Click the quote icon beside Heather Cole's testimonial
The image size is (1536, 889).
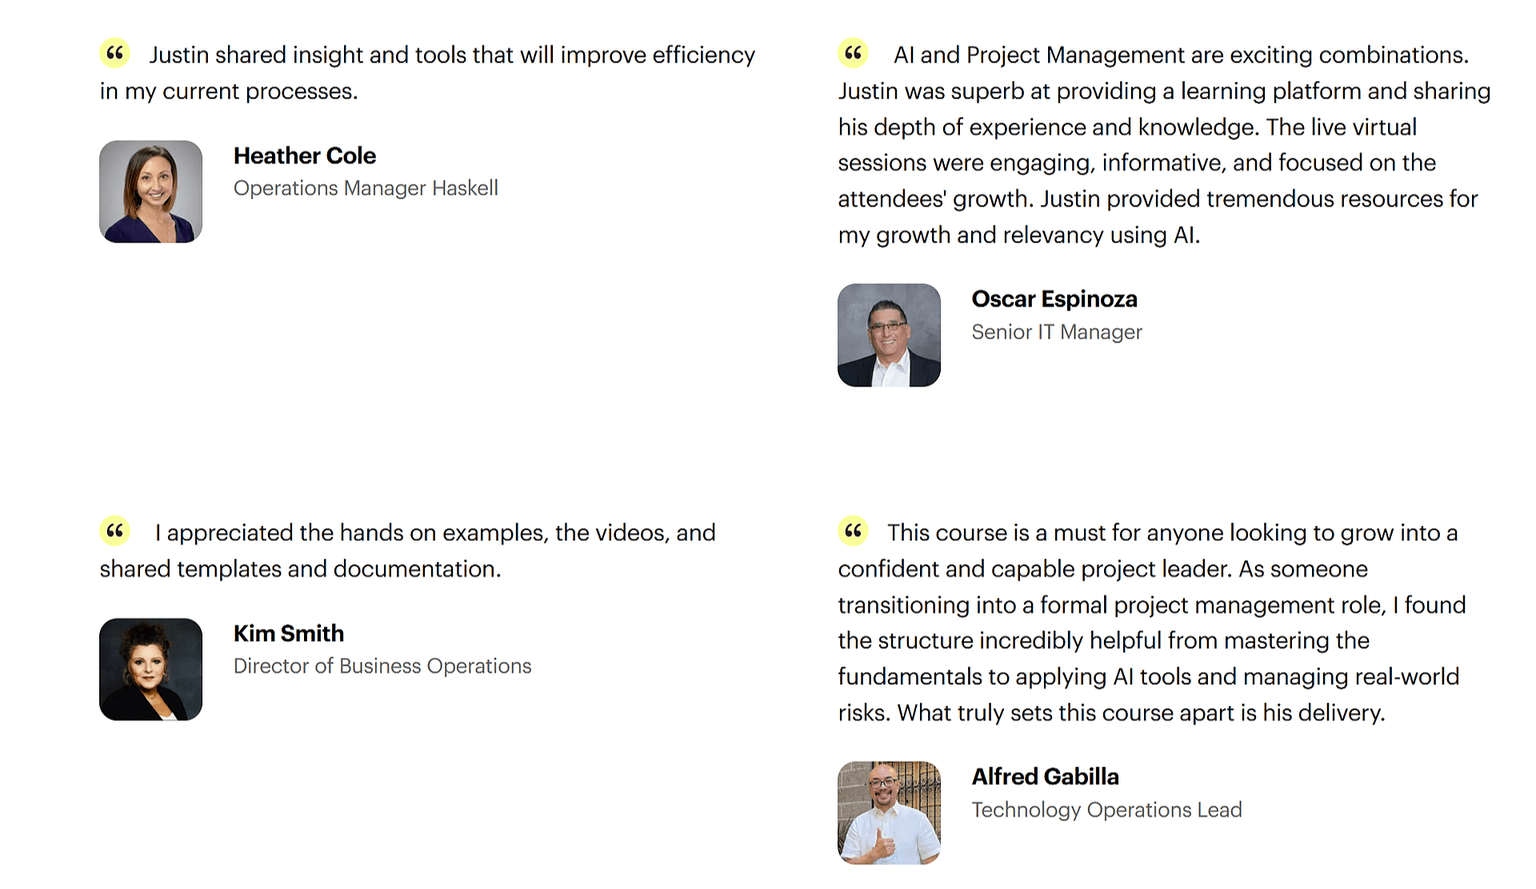[115, 53]
